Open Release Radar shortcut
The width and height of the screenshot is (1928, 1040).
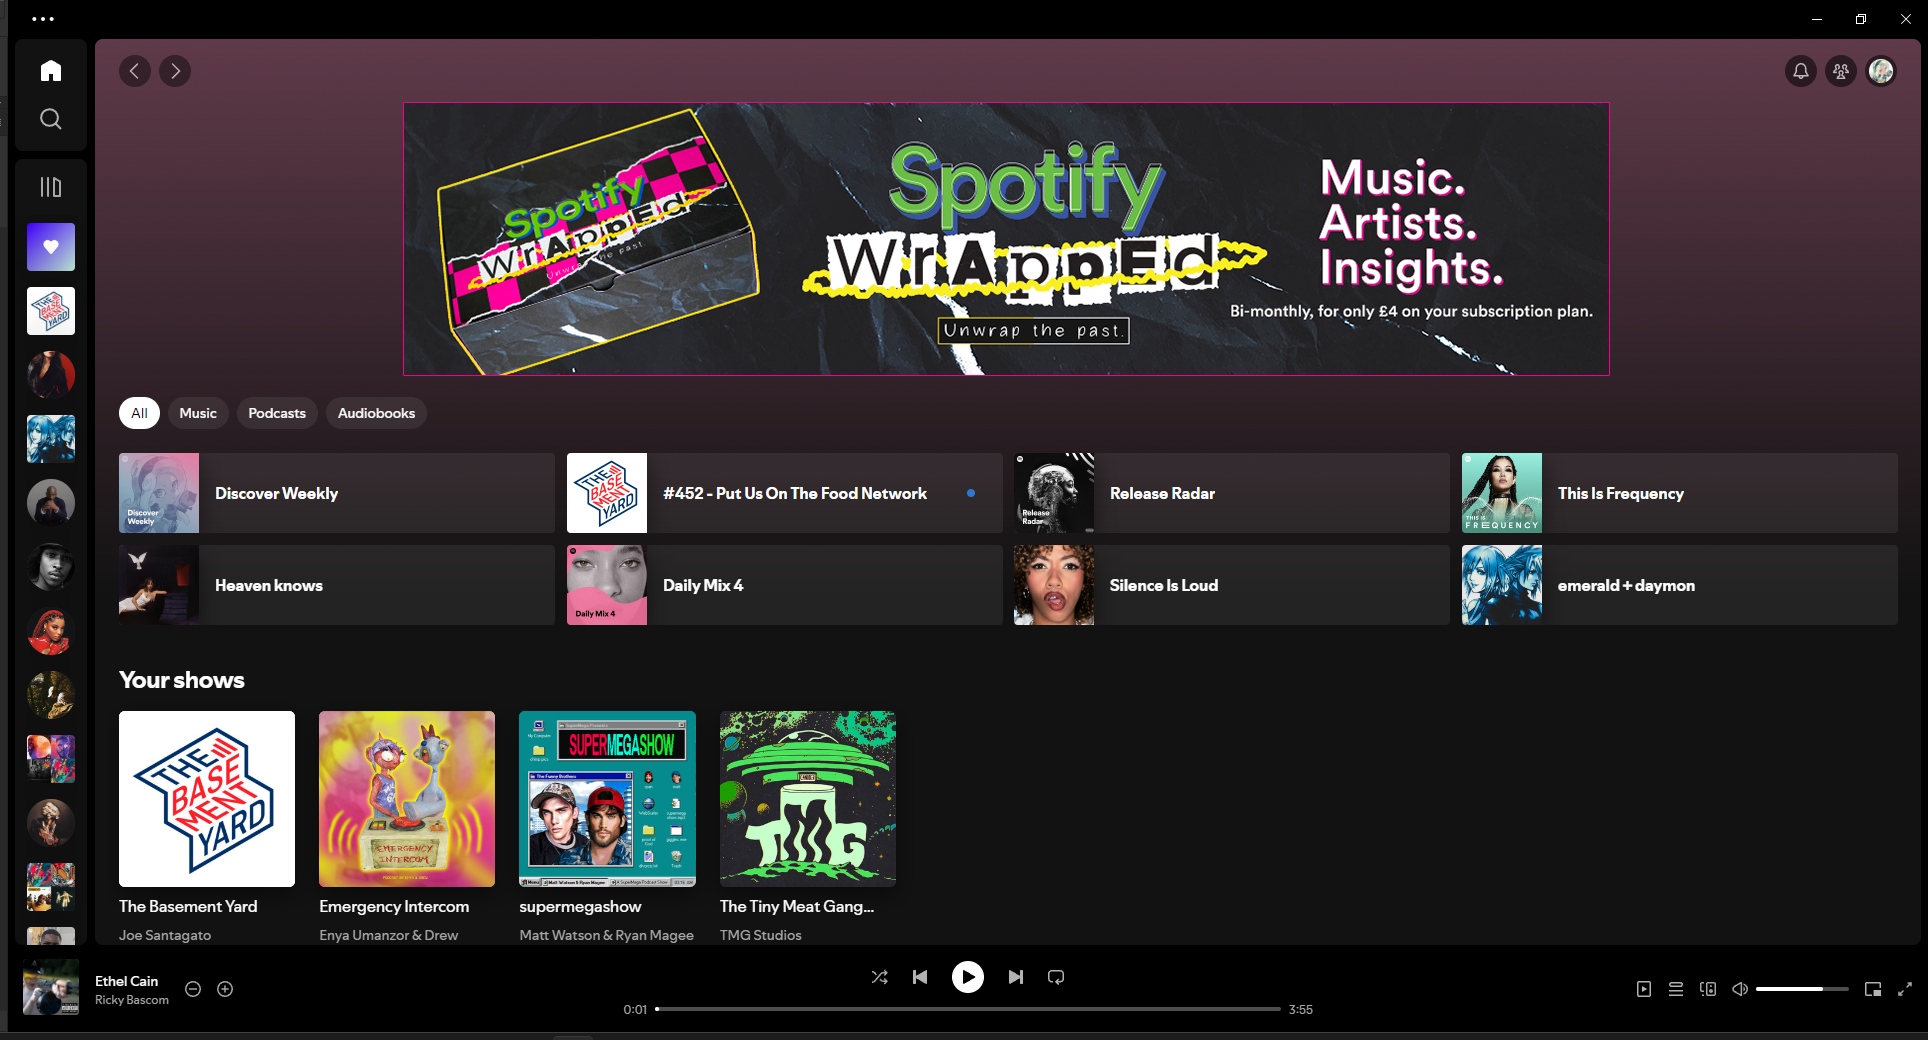point(1232,493)
